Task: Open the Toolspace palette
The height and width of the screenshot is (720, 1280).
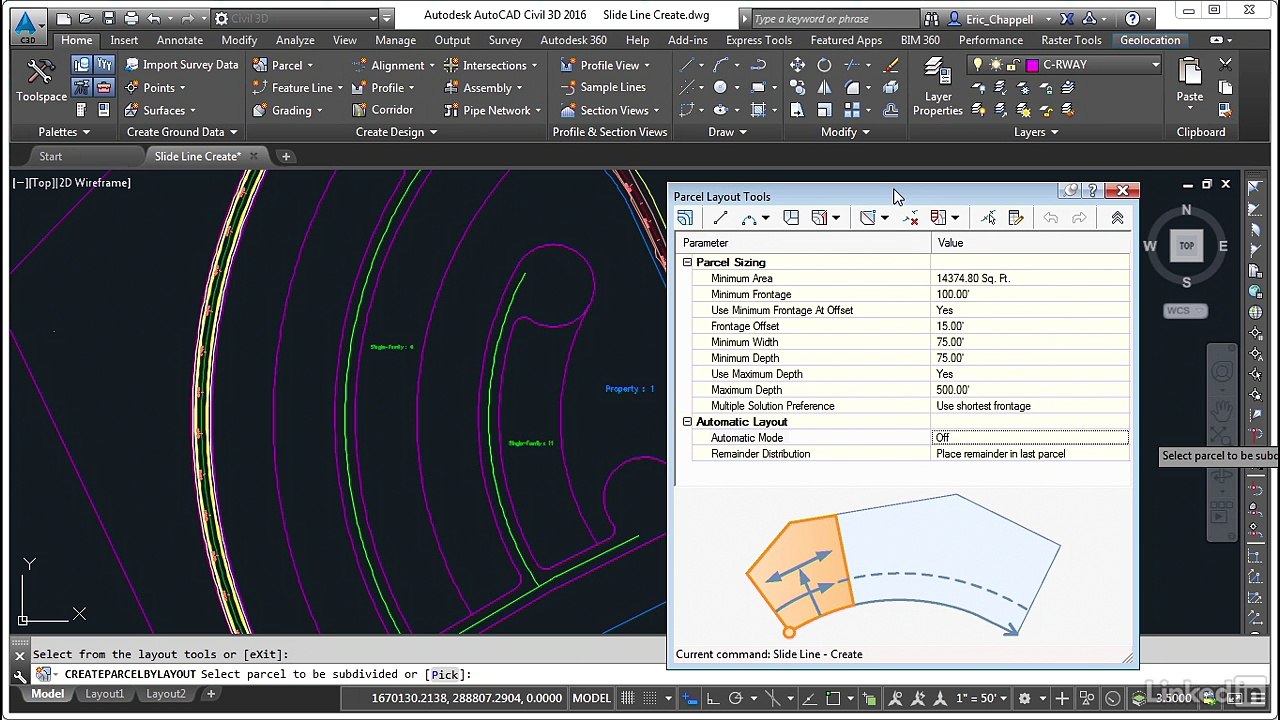Action: click(x=41, y=82)
